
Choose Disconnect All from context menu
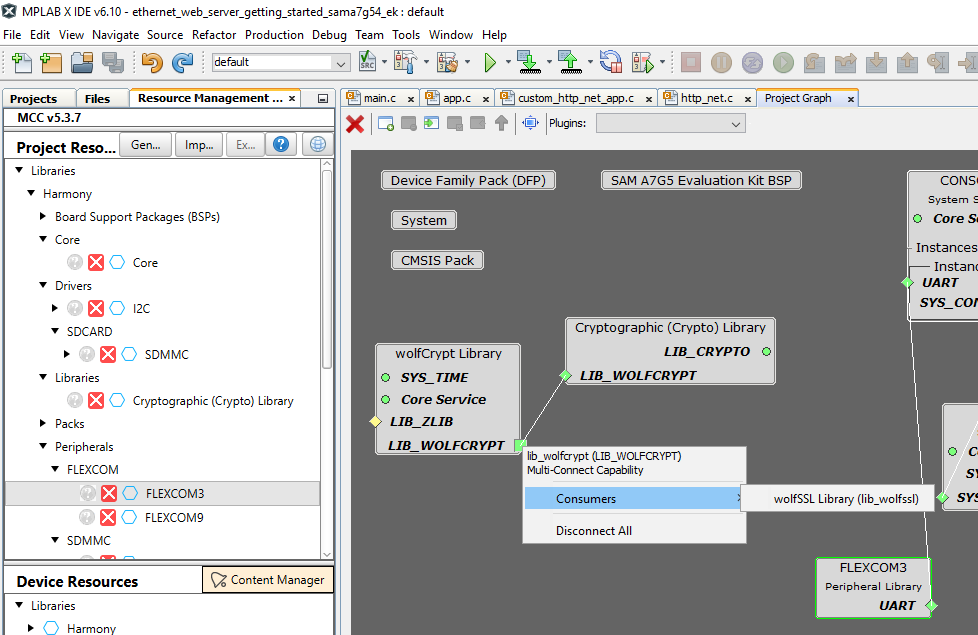[593, 531]
